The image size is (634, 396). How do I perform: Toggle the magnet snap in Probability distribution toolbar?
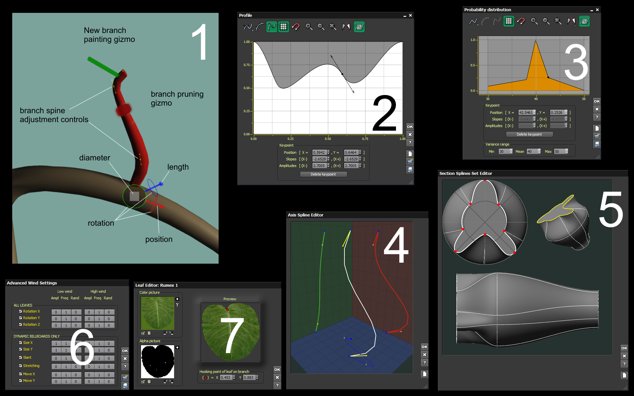click(x=521, y=21)
